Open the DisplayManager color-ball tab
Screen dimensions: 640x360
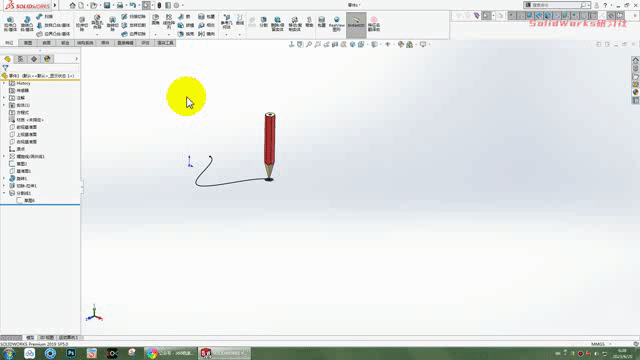pyautogui.click(x=47, y=59)
